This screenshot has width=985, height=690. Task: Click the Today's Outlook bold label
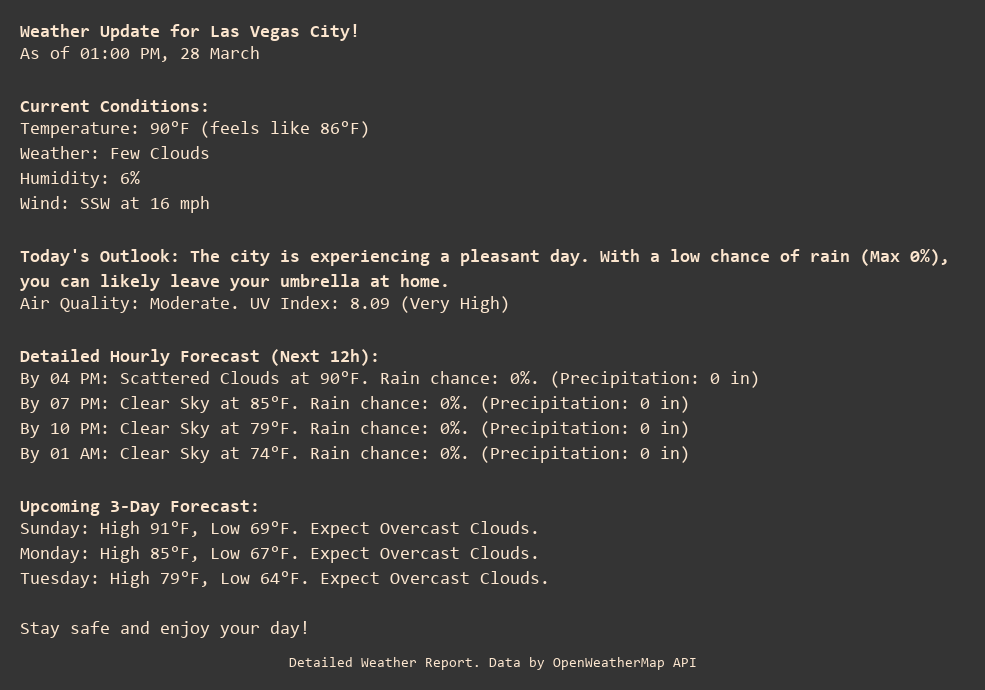99,256
